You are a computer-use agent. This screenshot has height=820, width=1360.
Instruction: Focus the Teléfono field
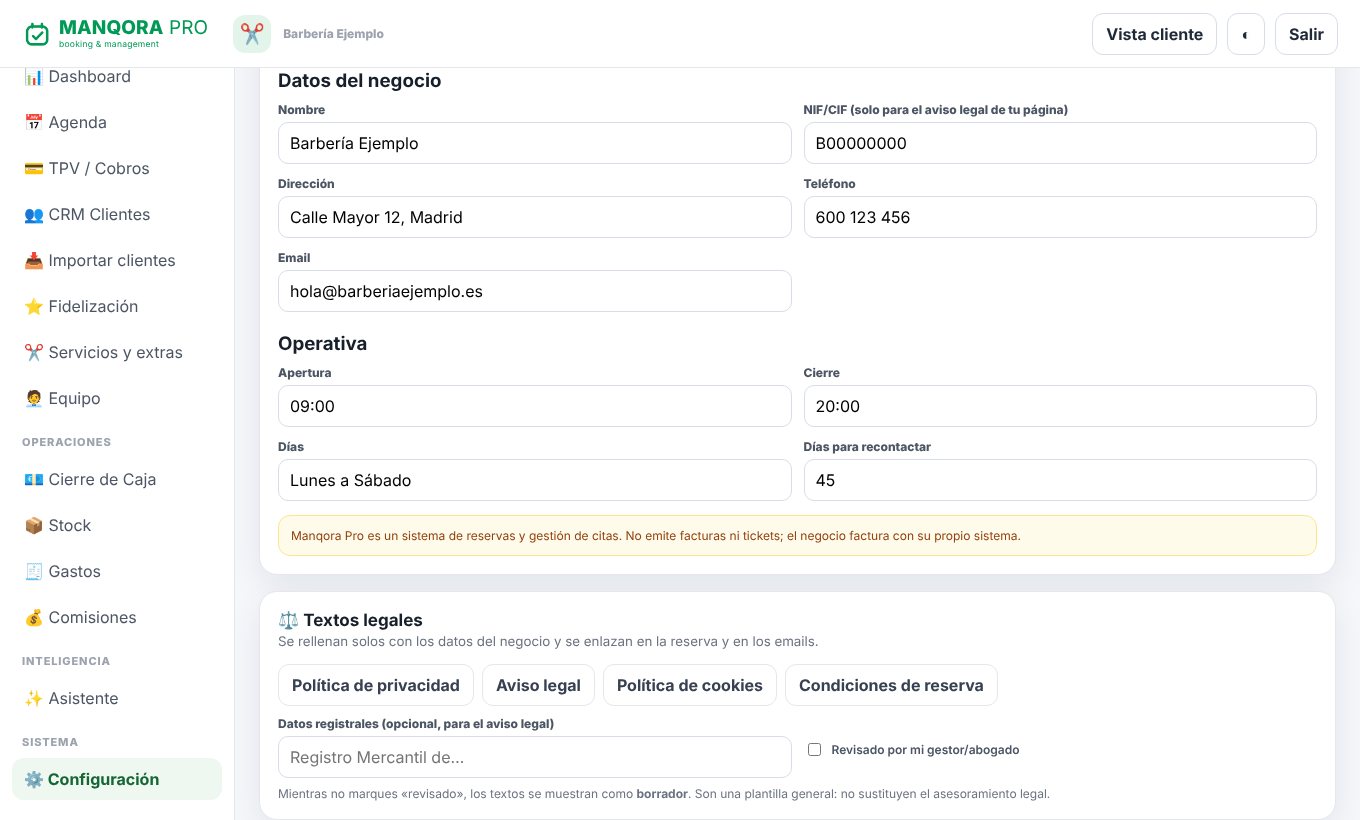coord(1060,217)
